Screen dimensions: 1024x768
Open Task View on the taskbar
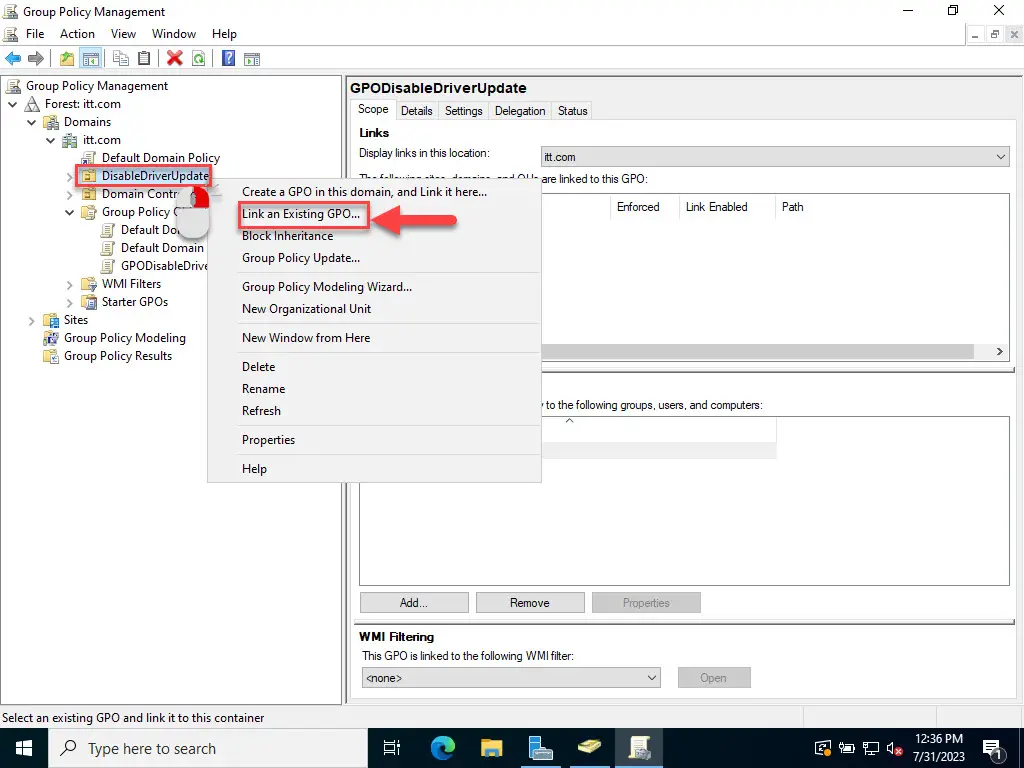tap(392, 748)
